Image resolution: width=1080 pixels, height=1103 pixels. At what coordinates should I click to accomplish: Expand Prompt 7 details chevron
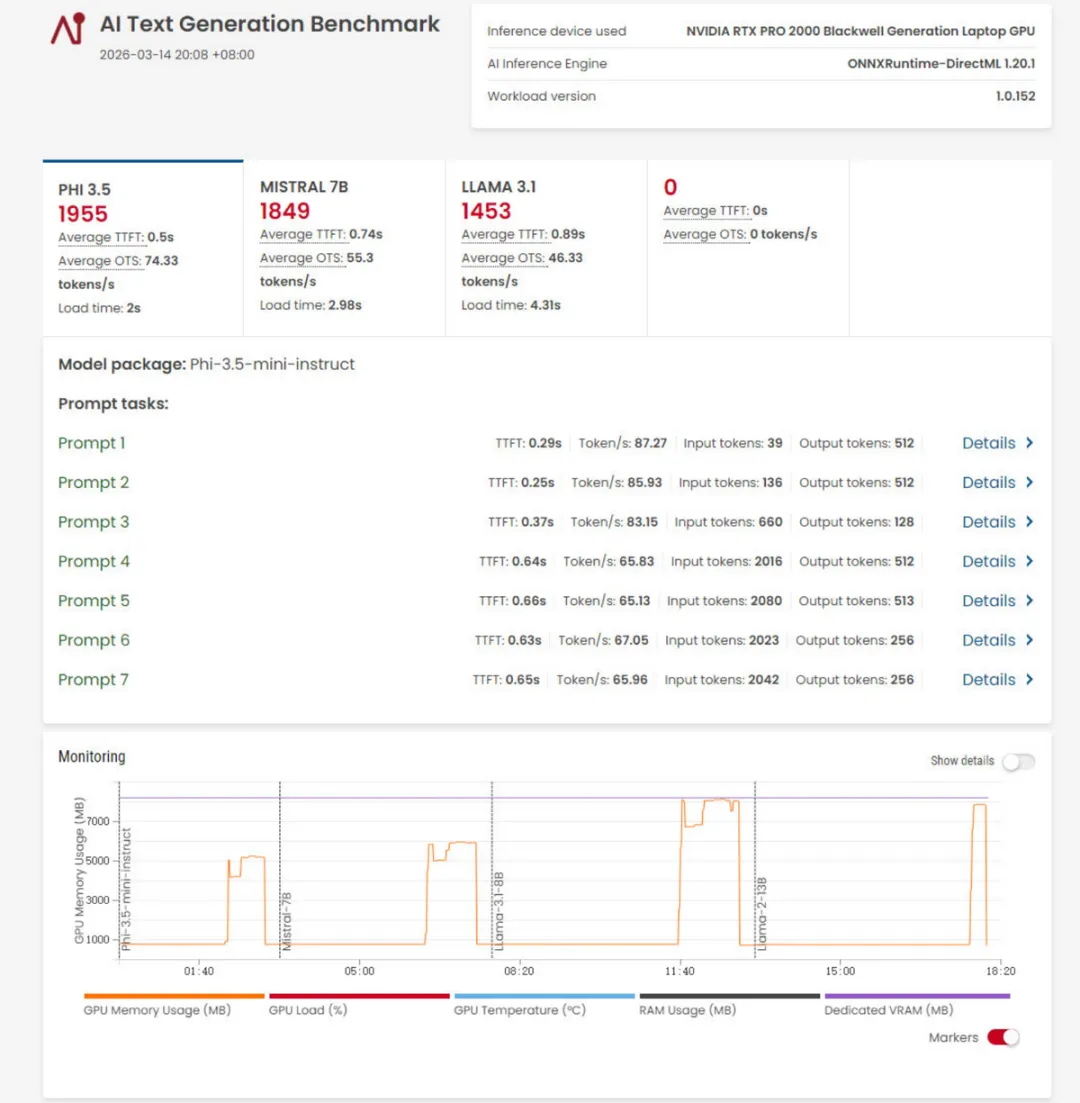(1030, 680)
